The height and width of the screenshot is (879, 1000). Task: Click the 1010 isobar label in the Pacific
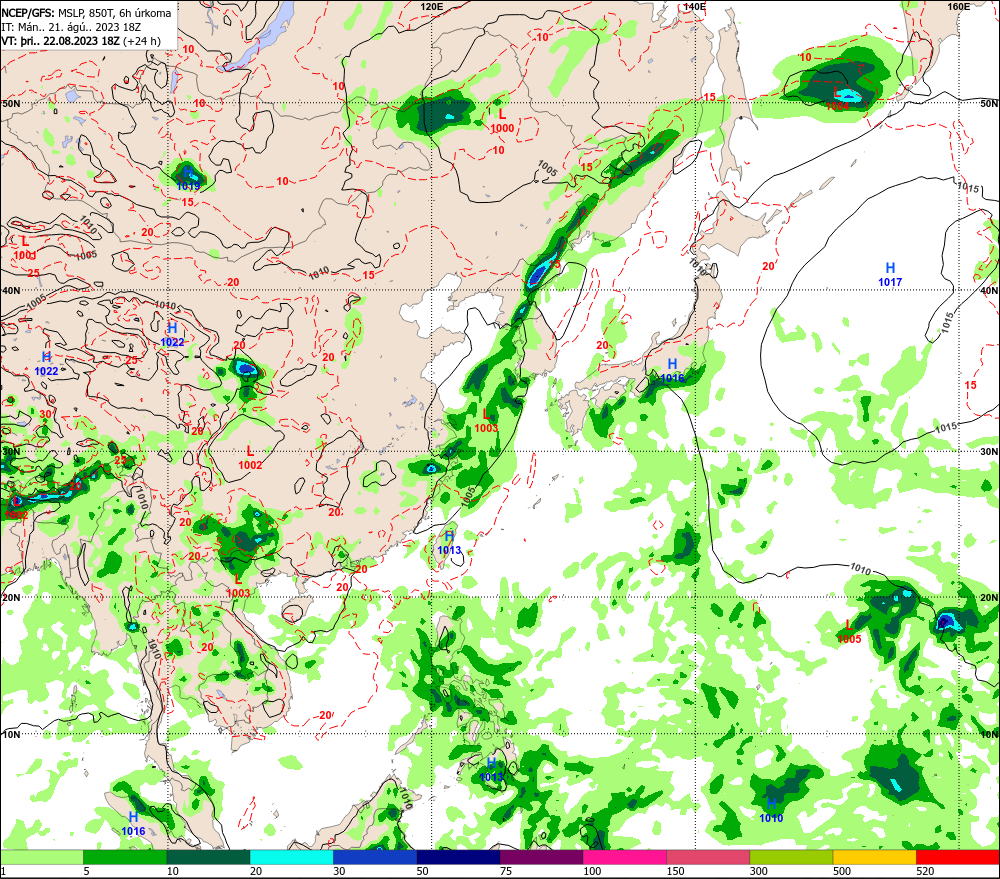[860, 568]
